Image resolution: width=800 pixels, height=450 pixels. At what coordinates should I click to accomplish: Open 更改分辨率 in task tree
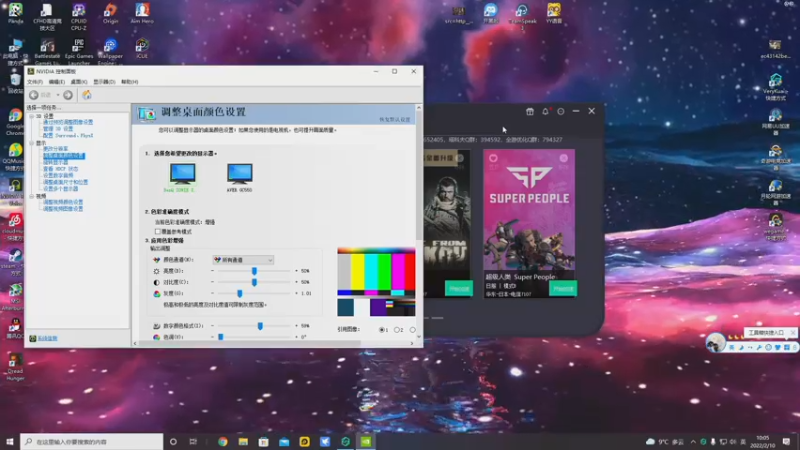[55, 149]
